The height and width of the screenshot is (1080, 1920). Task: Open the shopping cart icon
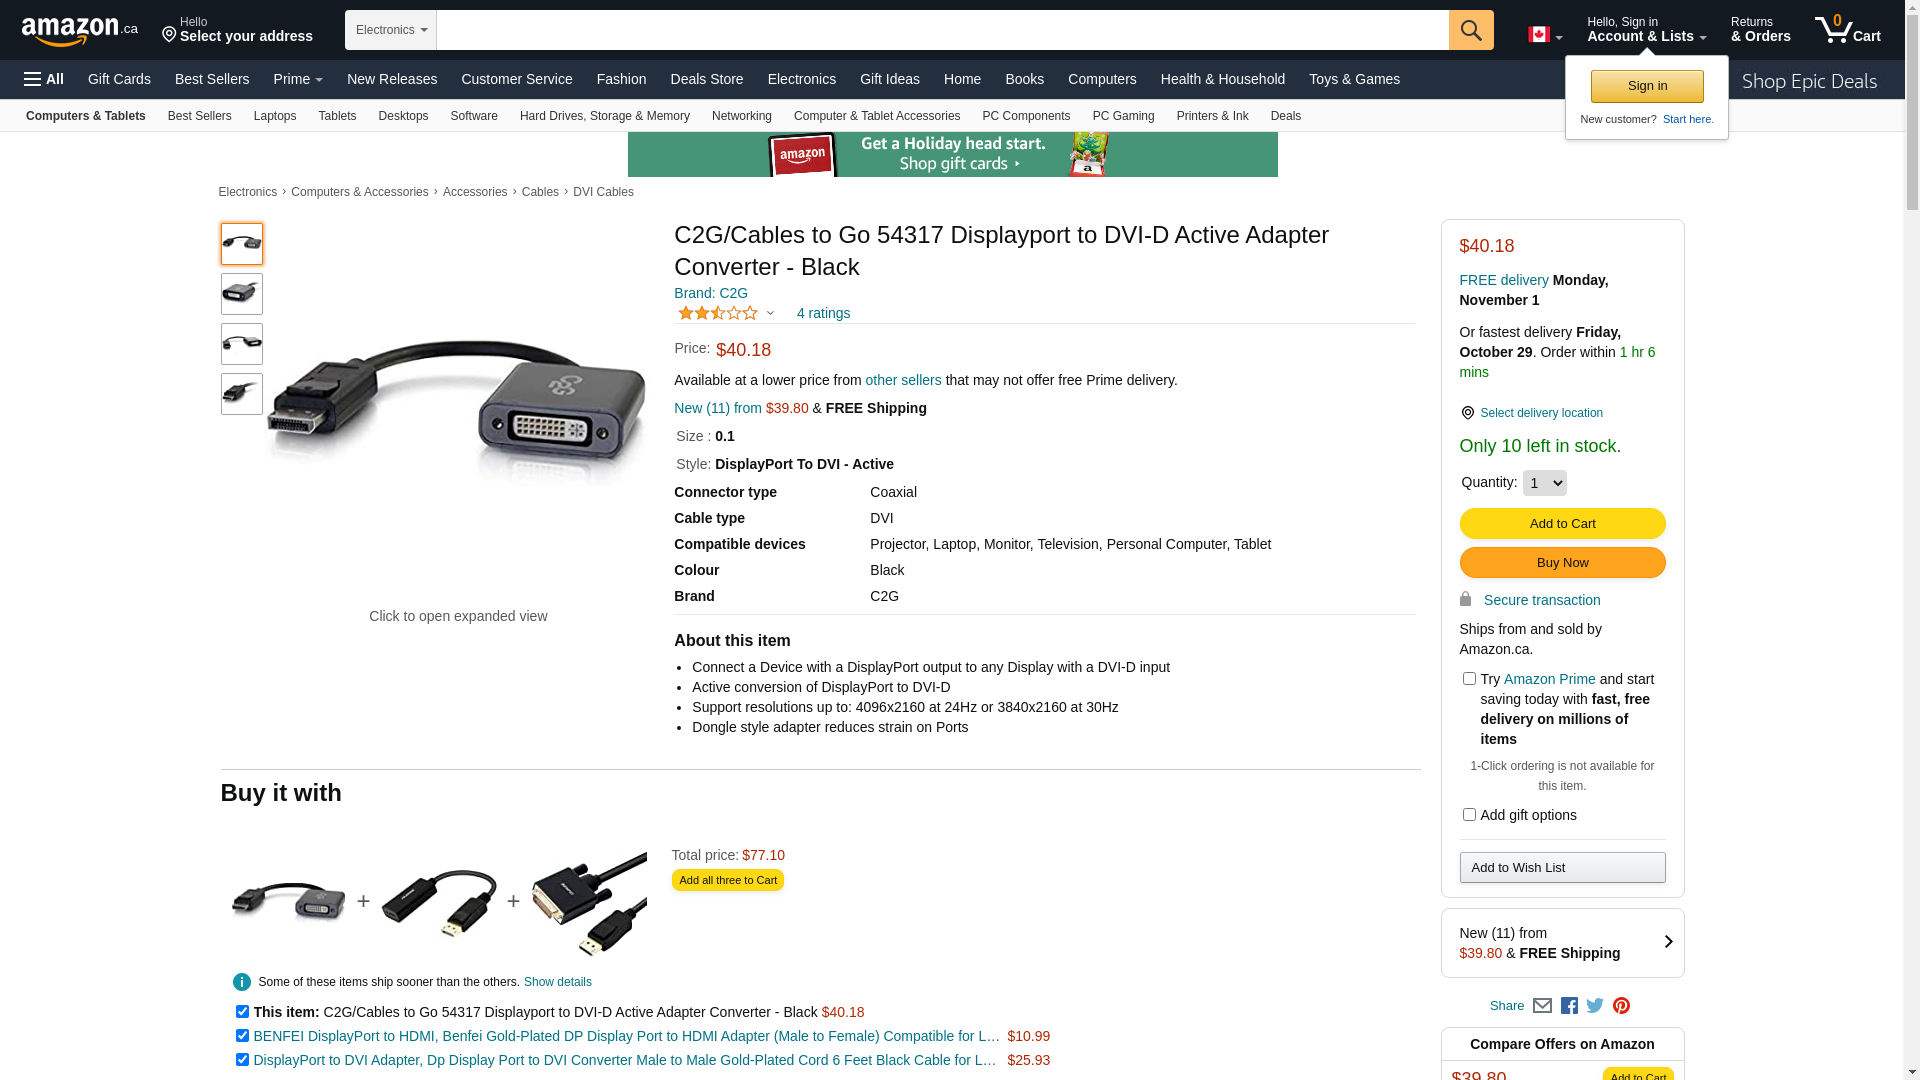pyautogui.click(x=1846, y=30)
